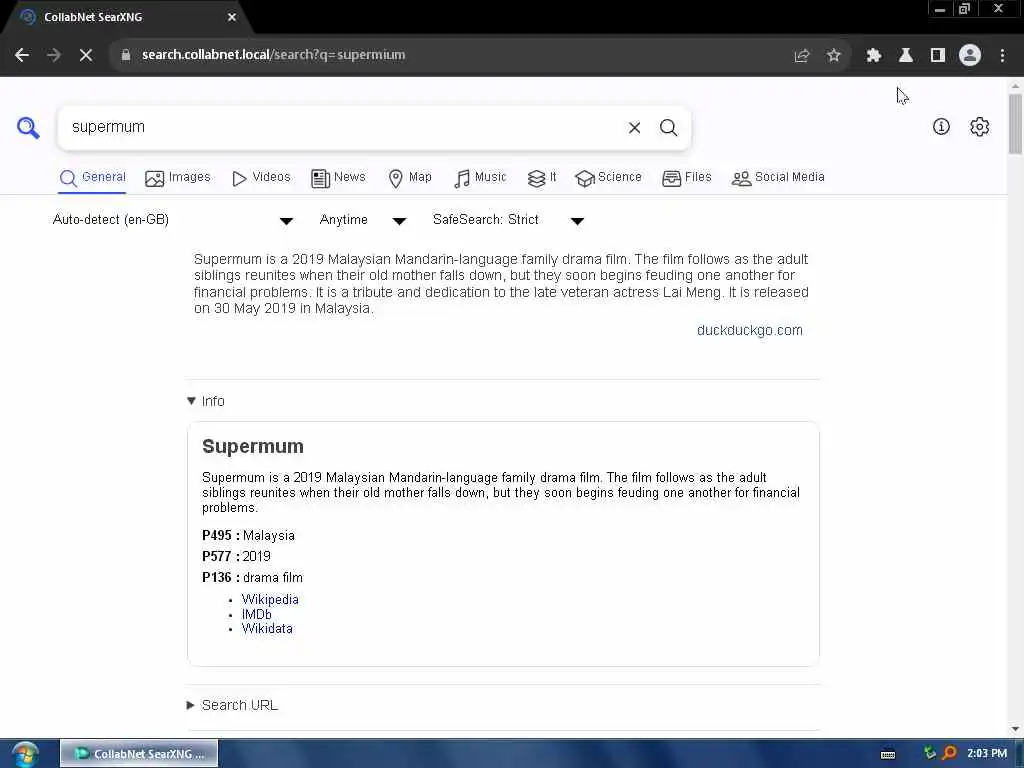Open Chrome Labs flask icon
This screenshot has height=768, width=1024.
(905, 56)
